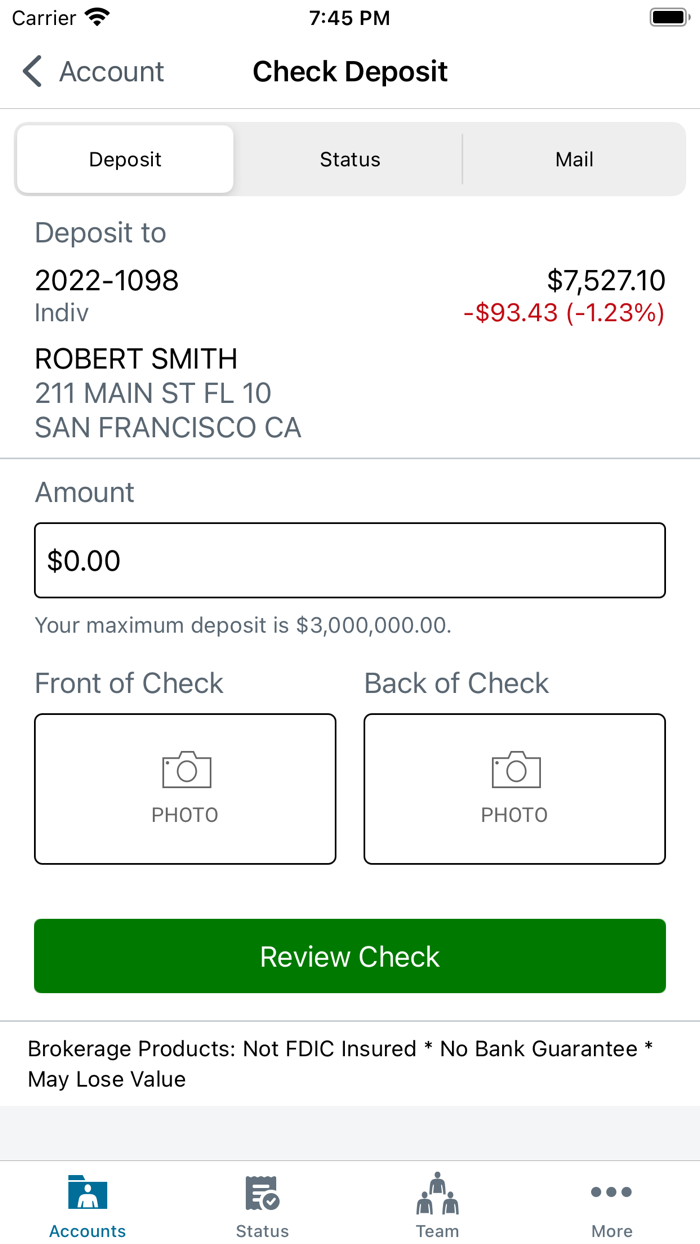Image resolution: width=700 pixels, height=1244 pixels.
Task: Open the Mail tab
Action: pos(575,159)
